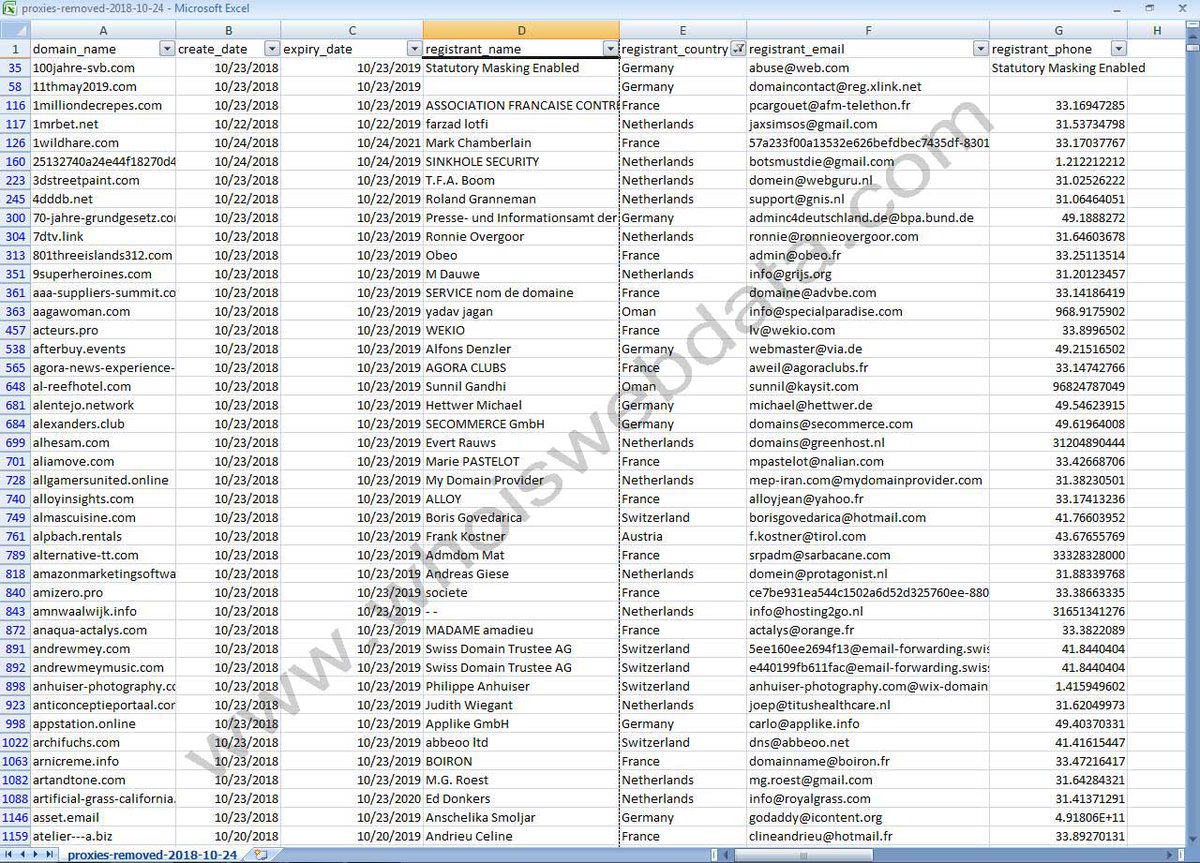Select the Ed Donkers cell
This screenshot has width=1200, height=863.
[521, 799]
